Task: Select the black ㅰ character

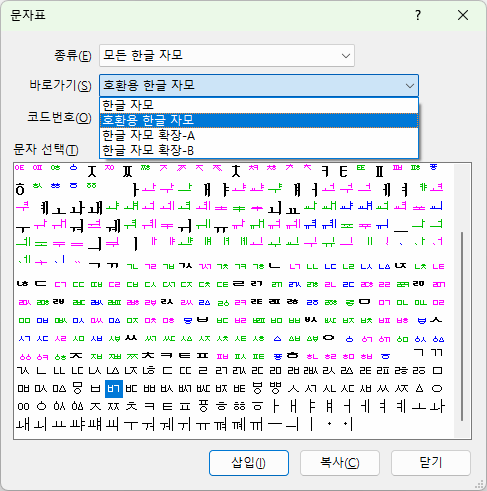Action: (59, 389)
